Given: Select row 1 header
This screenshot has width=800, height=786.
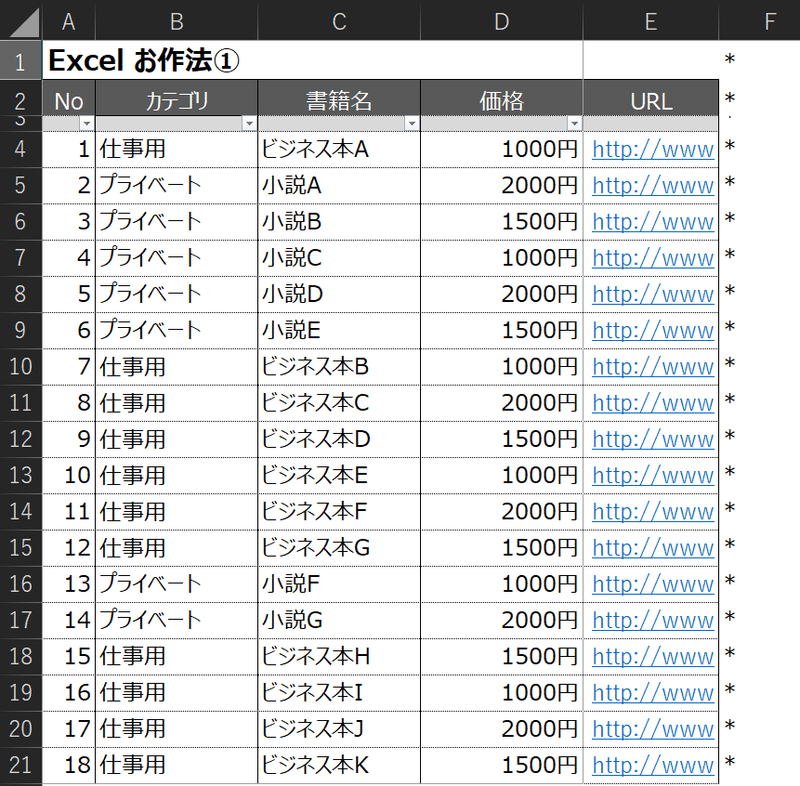Looking at the screenshot, I should click(x=20, y=61).
